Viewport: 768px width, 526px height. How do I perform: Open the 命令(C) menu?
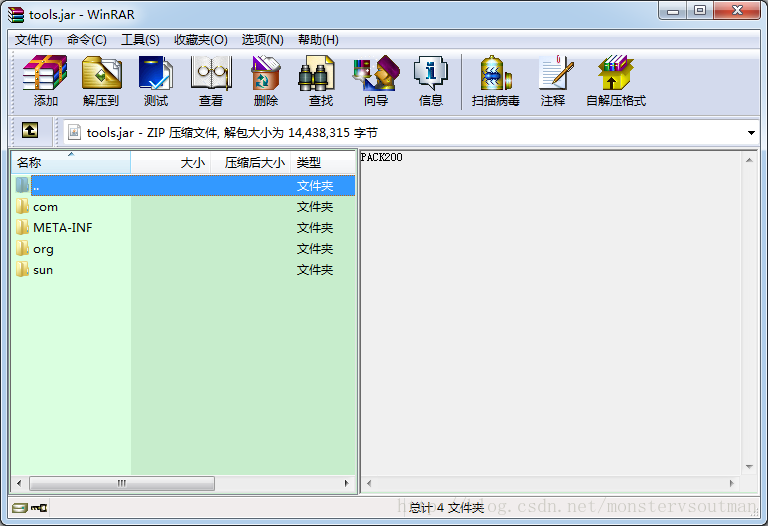coord(87,40)
